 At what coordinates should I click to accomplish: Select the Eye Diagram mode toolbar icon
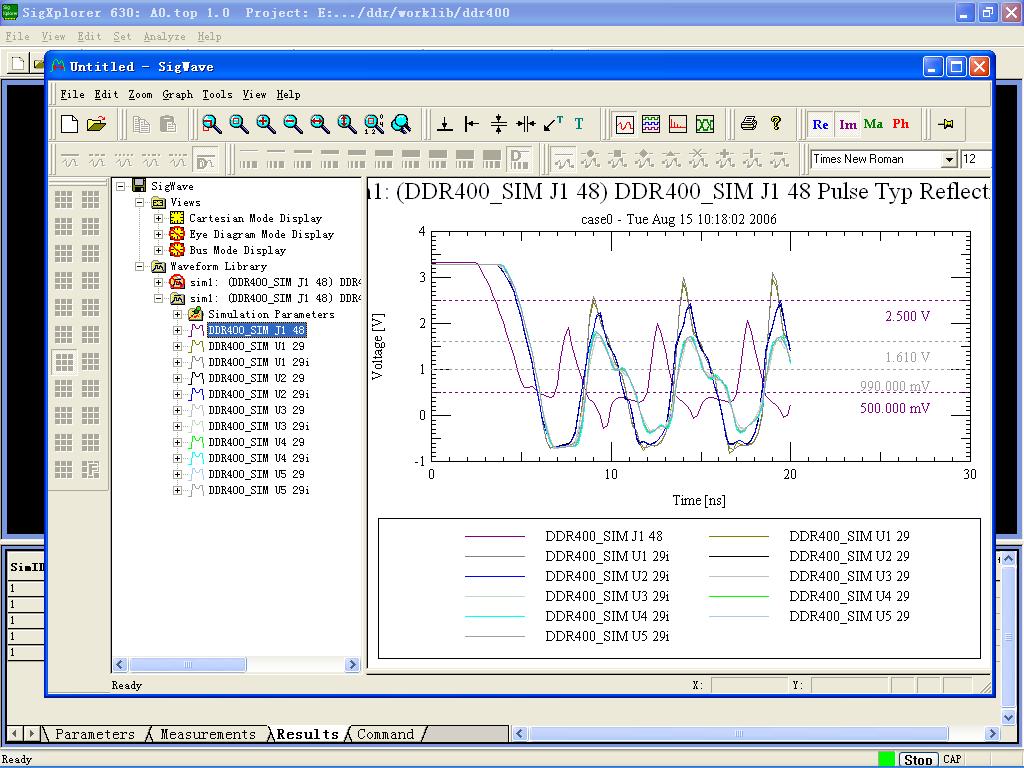[706, 125]
